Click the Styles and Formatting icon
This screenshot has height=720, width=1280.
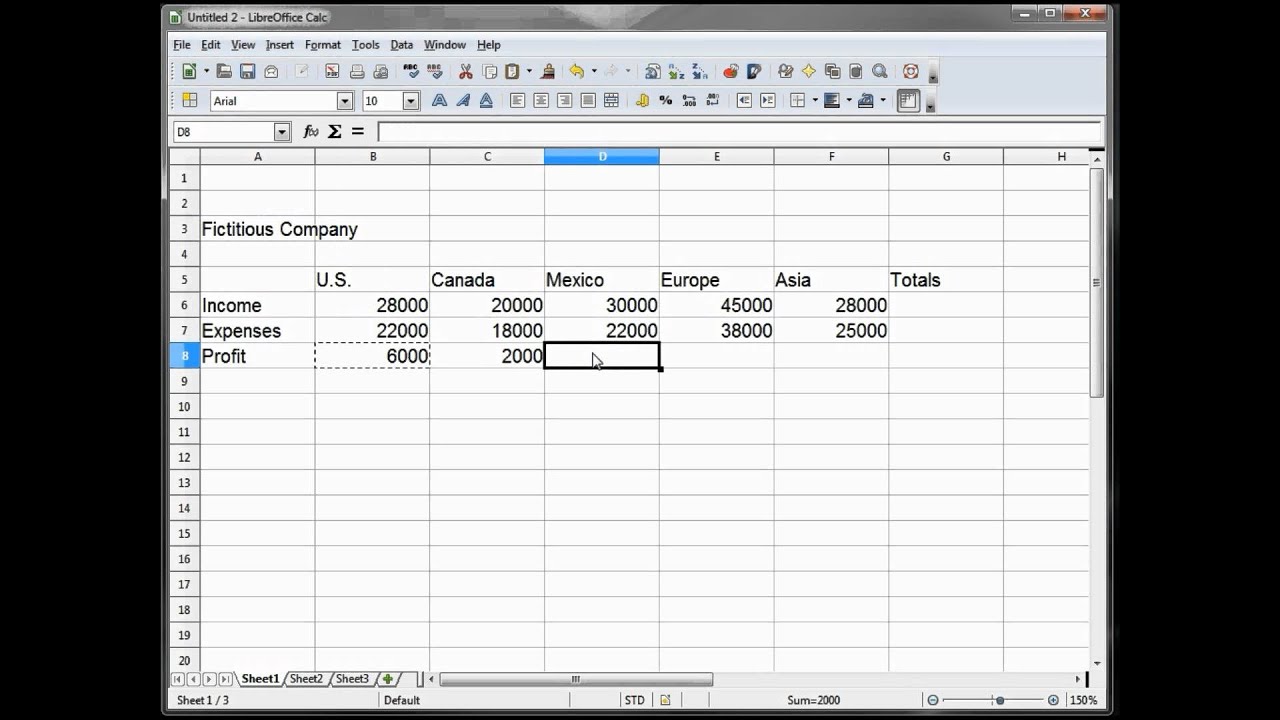(x=190, y=101)
